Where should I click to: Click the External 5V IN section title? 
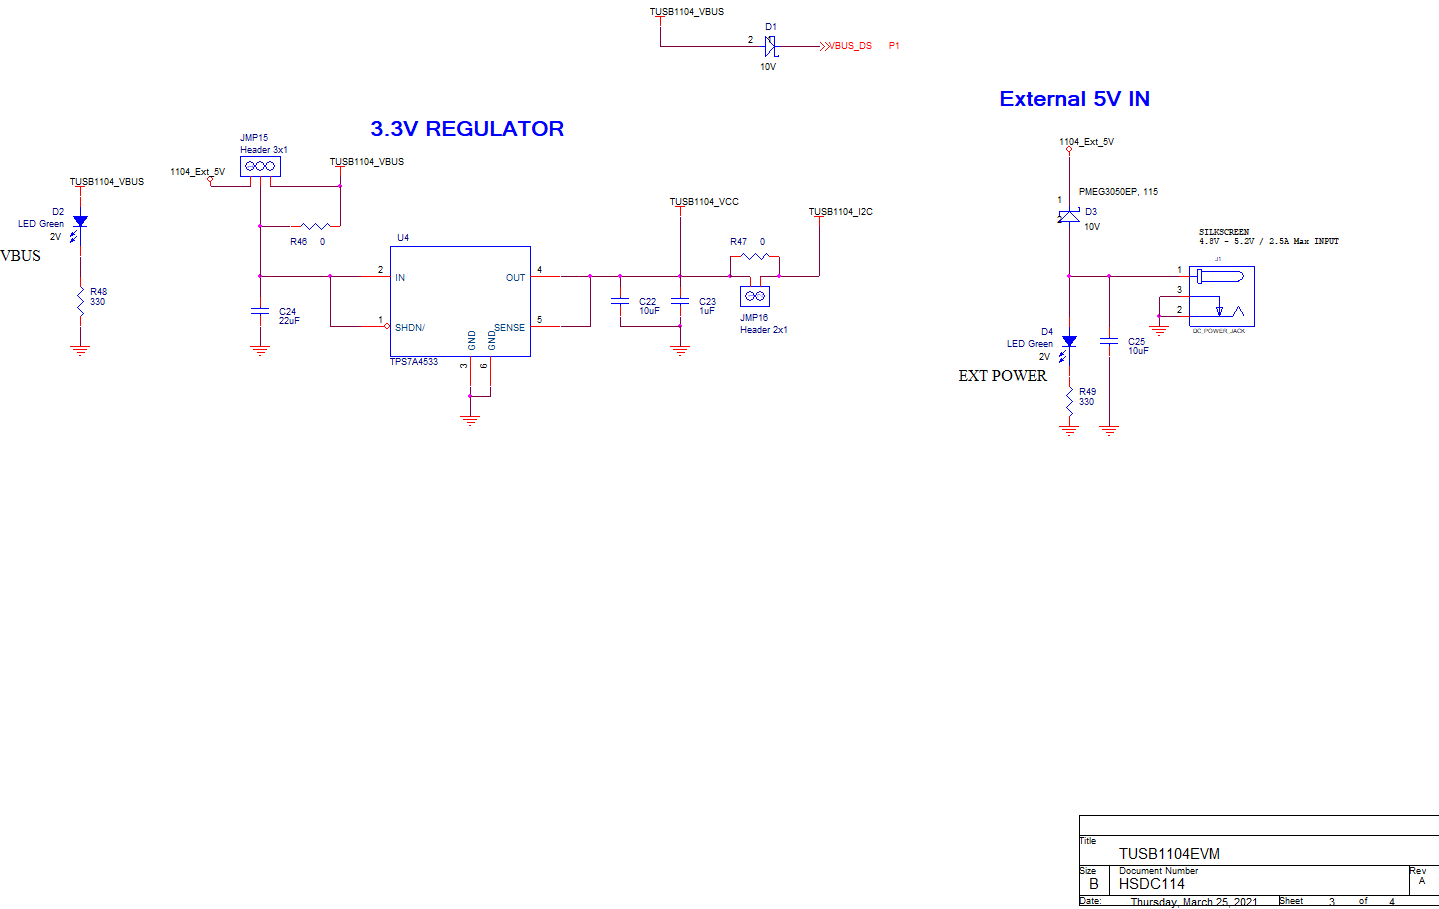coord(1074,98)
